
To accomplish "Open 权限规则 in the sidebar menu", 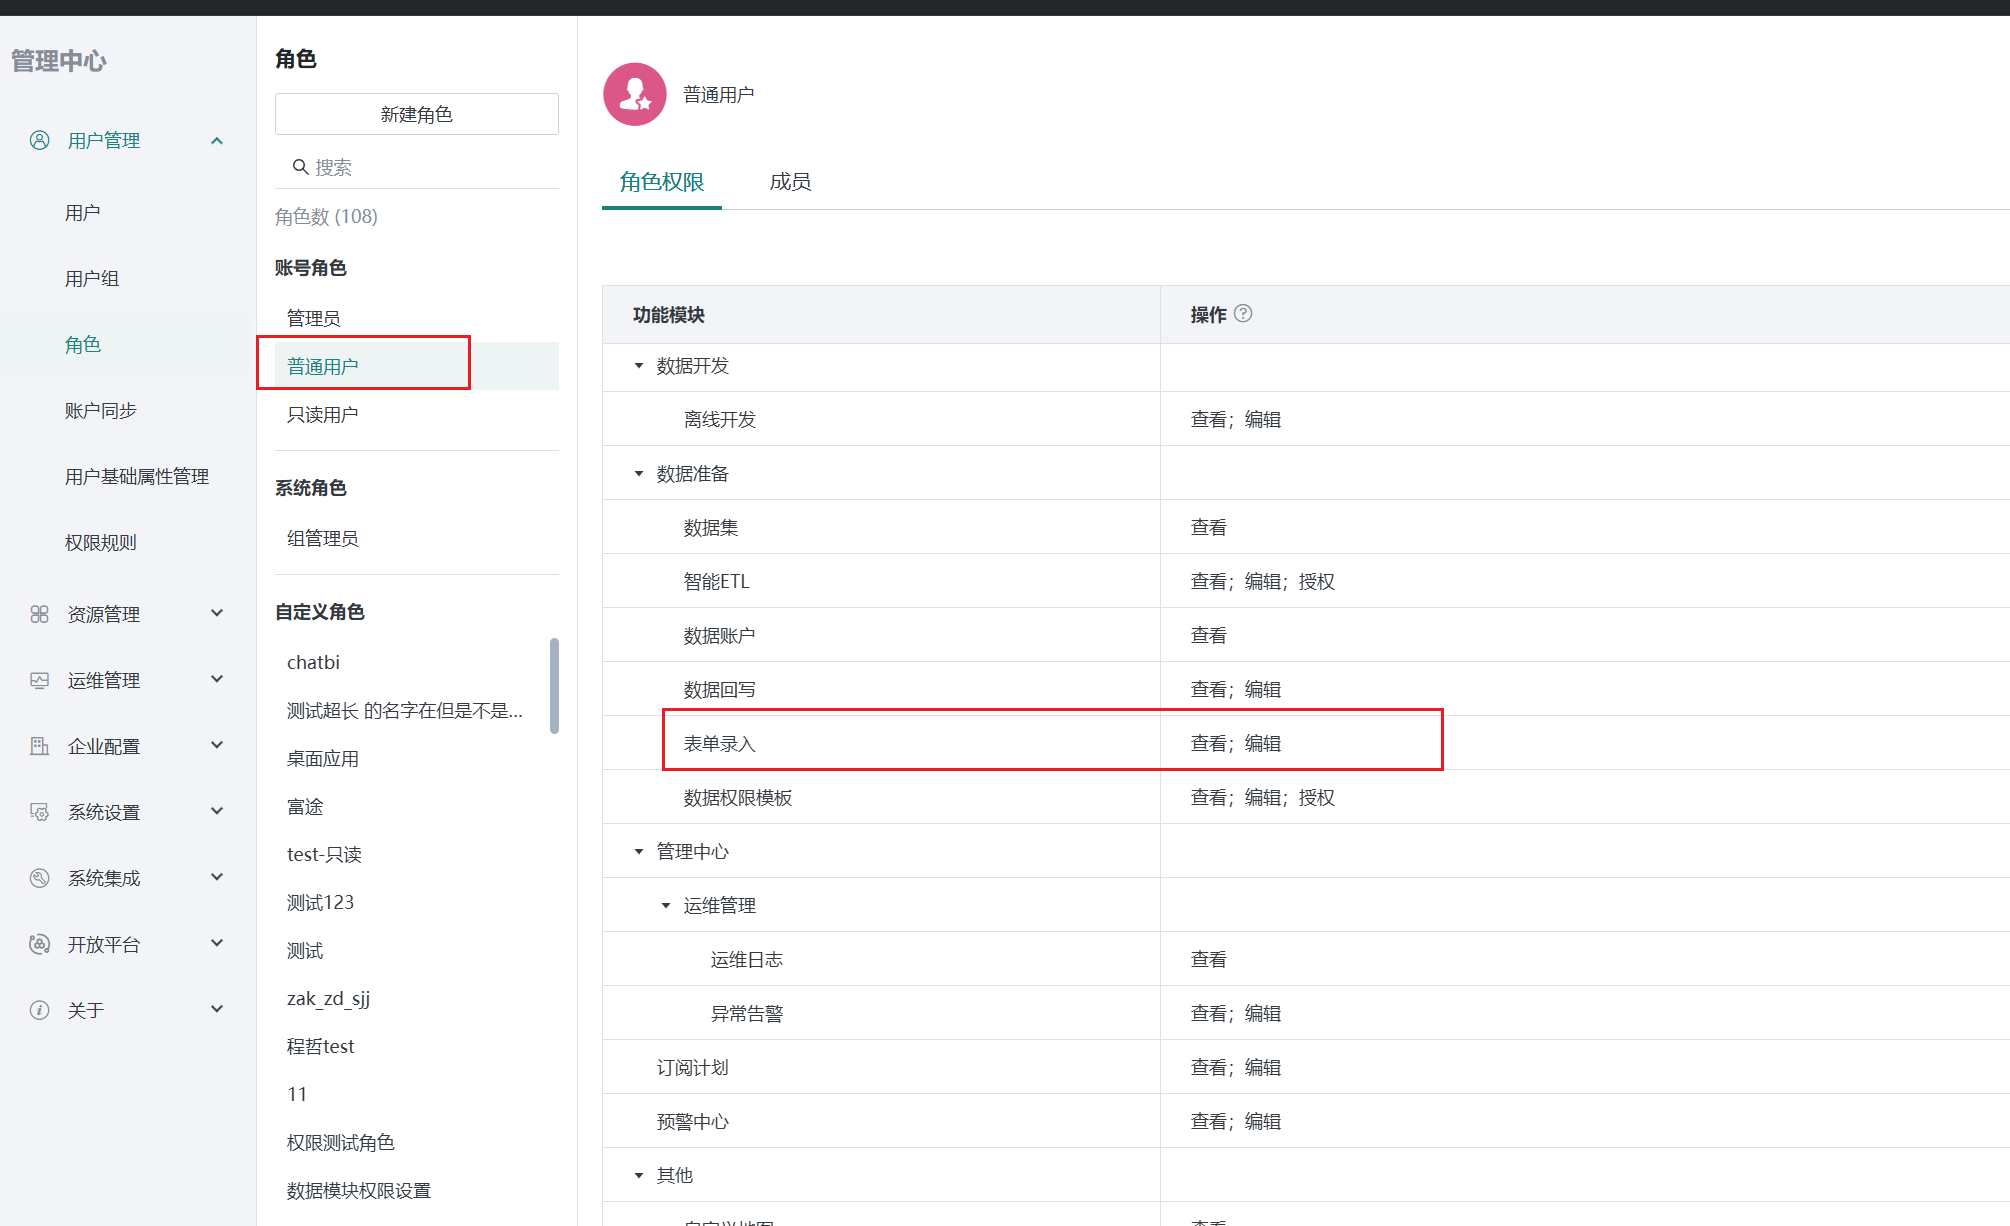I will tap(101, 543).
